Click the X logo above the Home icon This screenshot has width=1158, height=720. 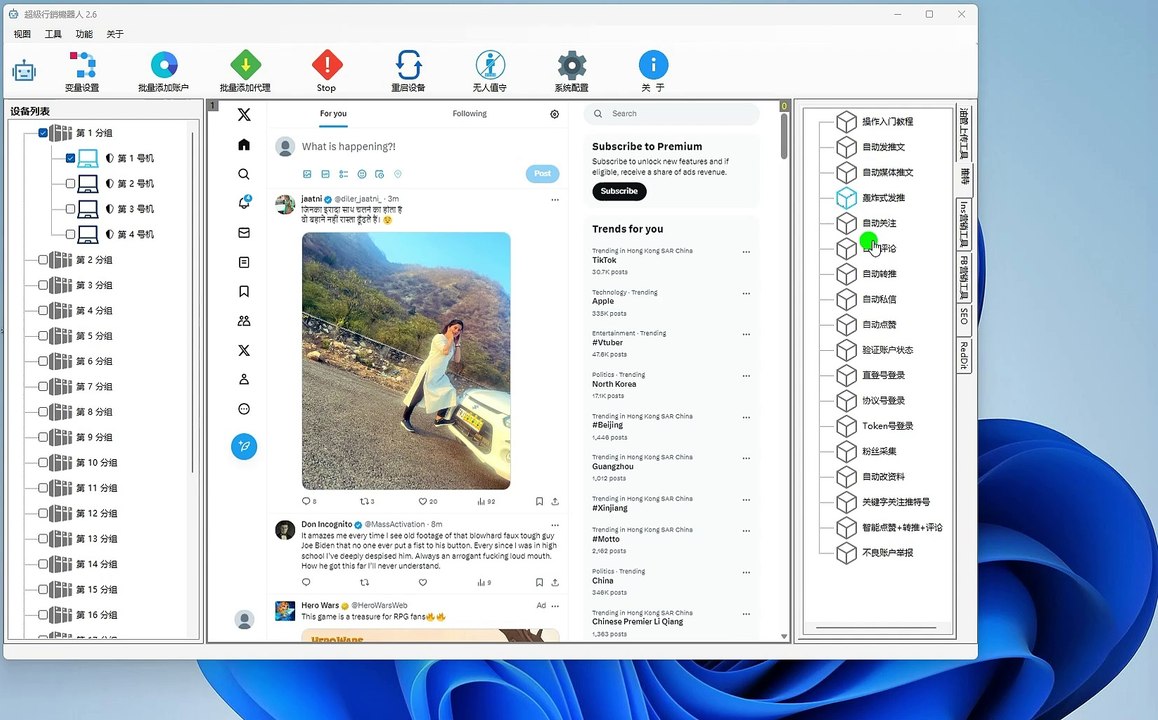244,114
